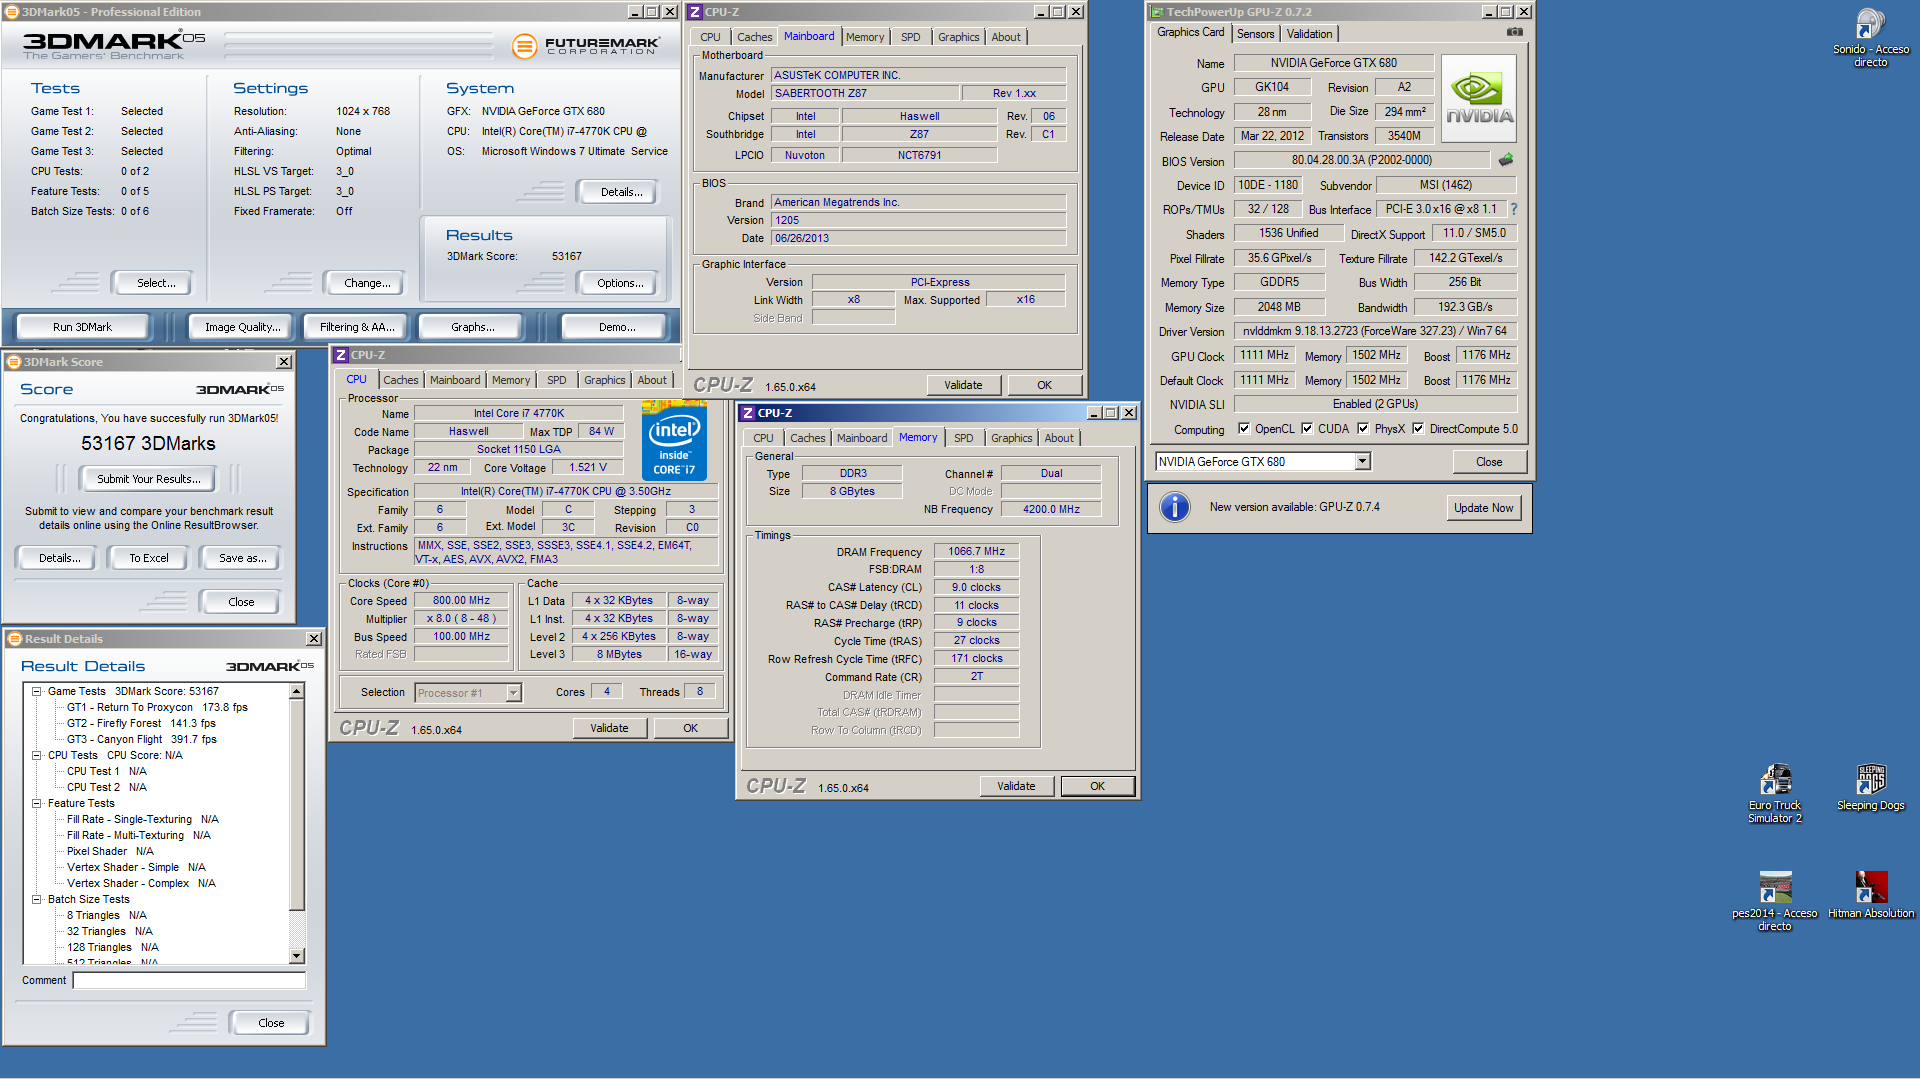Click 3DMark05 title bar app icon
The height and width of the screenshot is (1080, 1920).
12,12
